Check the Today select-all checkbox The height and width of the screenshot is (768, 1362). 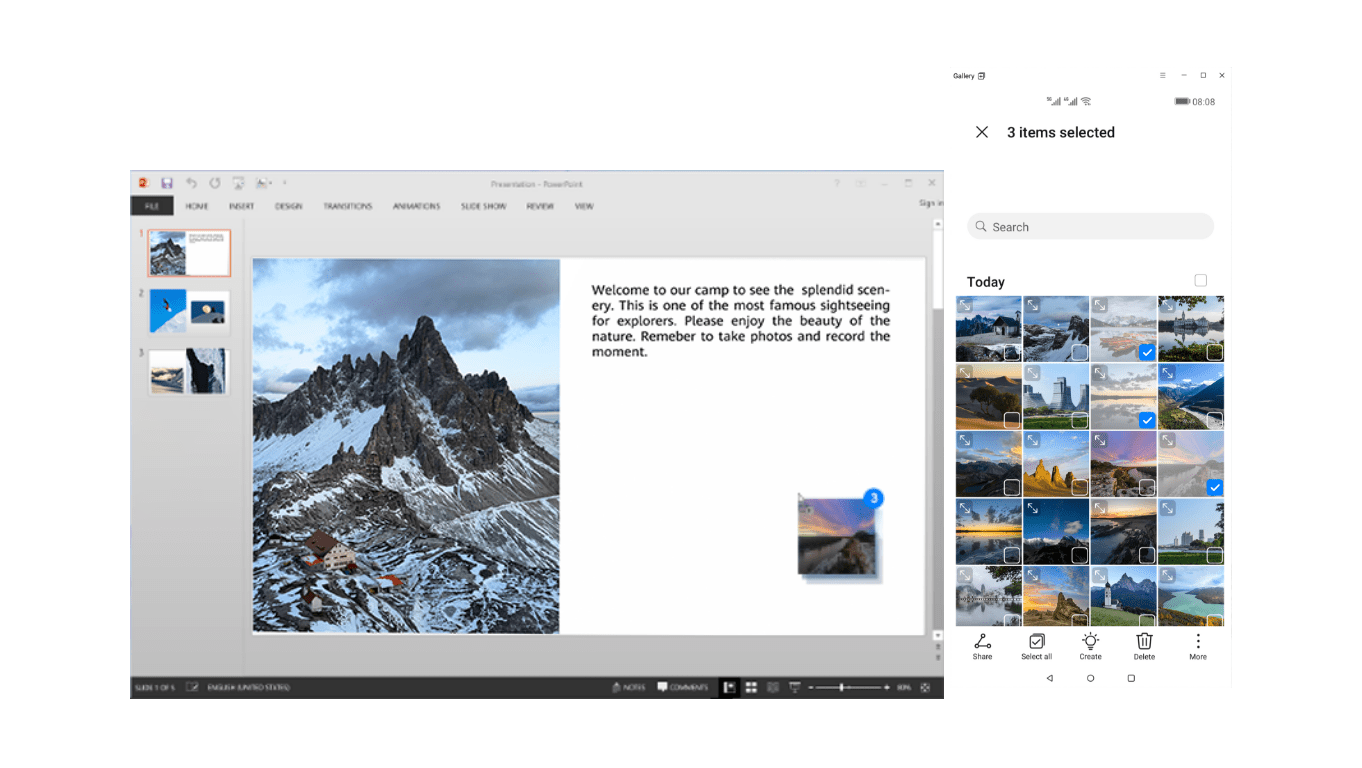pyautogui.click(x=1200, y=281)
